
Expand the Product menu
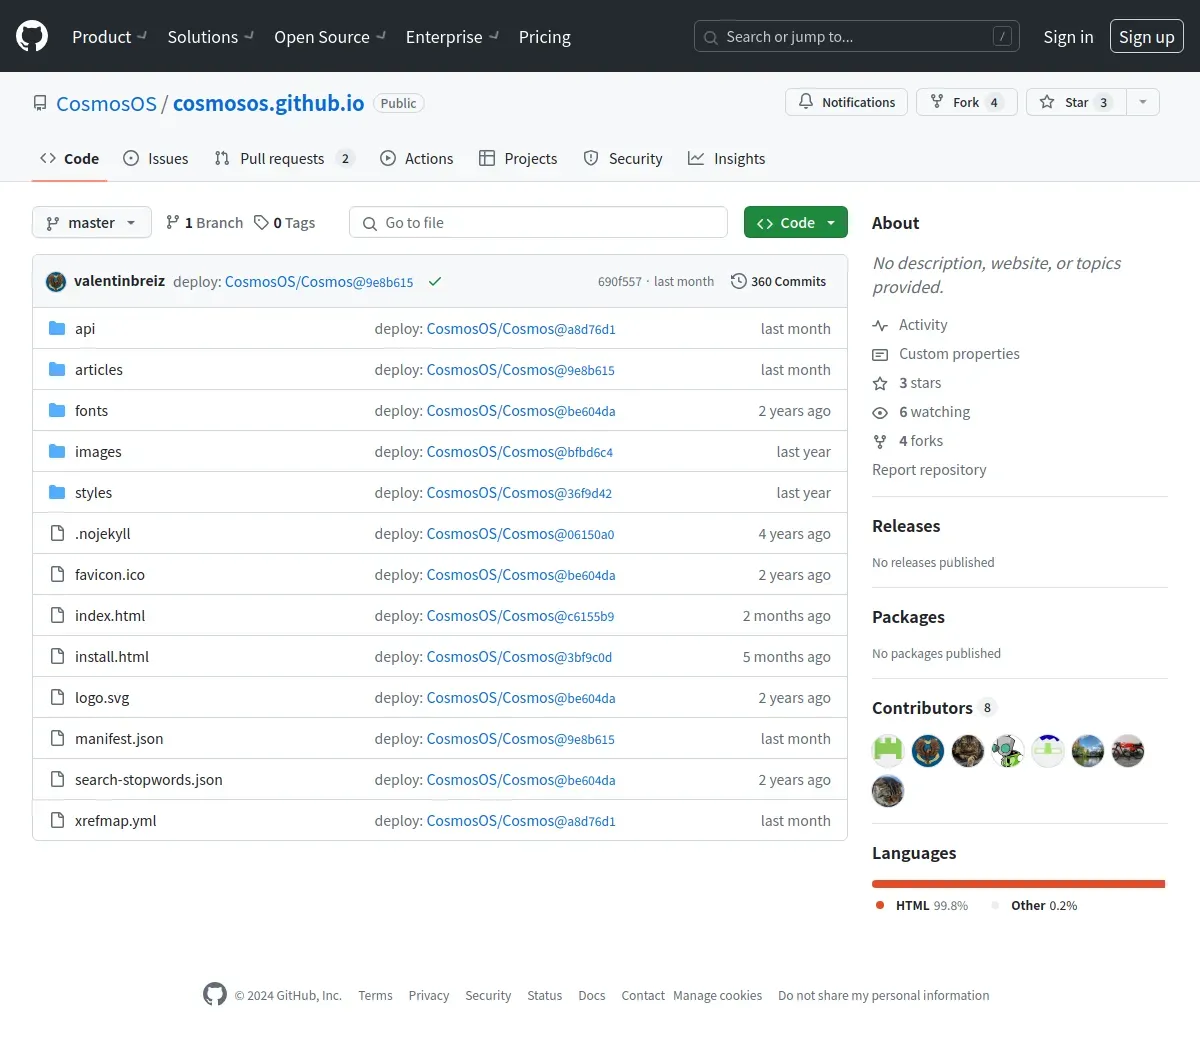[109, 37]
